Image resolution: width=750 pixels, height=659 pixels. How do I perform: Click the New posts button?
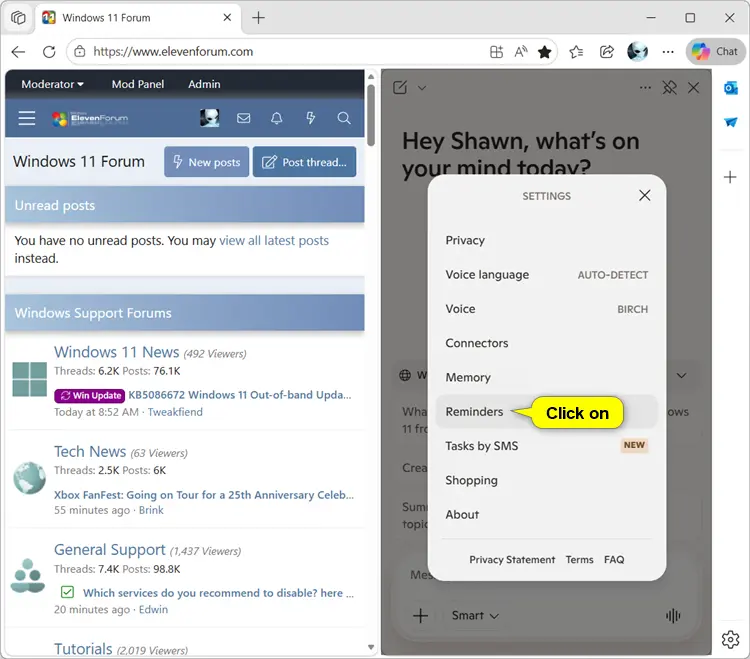pyautogui.click(x=206, y=162)
